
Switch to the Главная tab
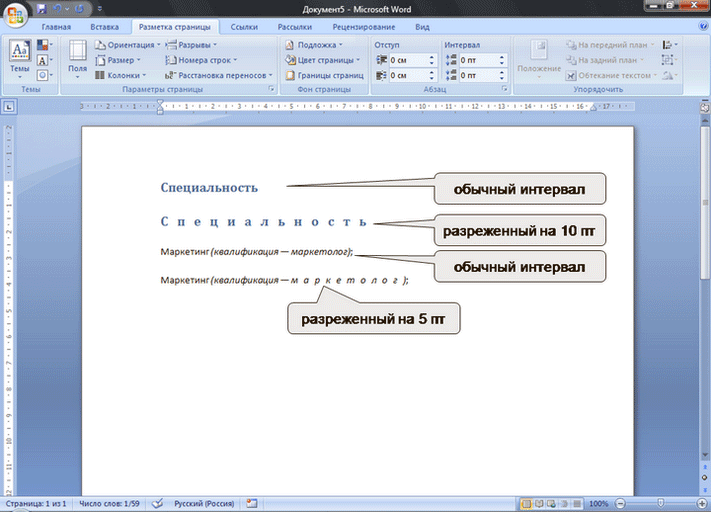tap(56, 27)
